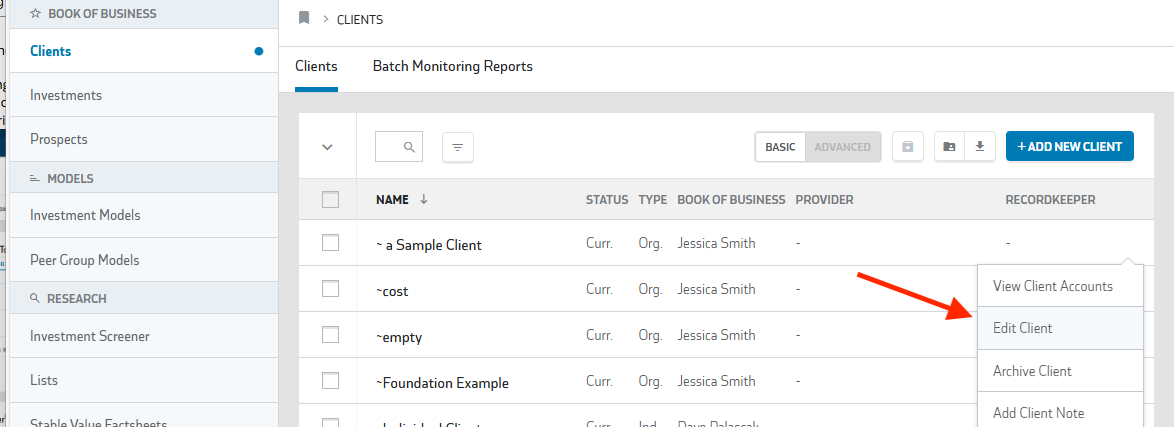Click the Name column sort arrow

[424, 200]
